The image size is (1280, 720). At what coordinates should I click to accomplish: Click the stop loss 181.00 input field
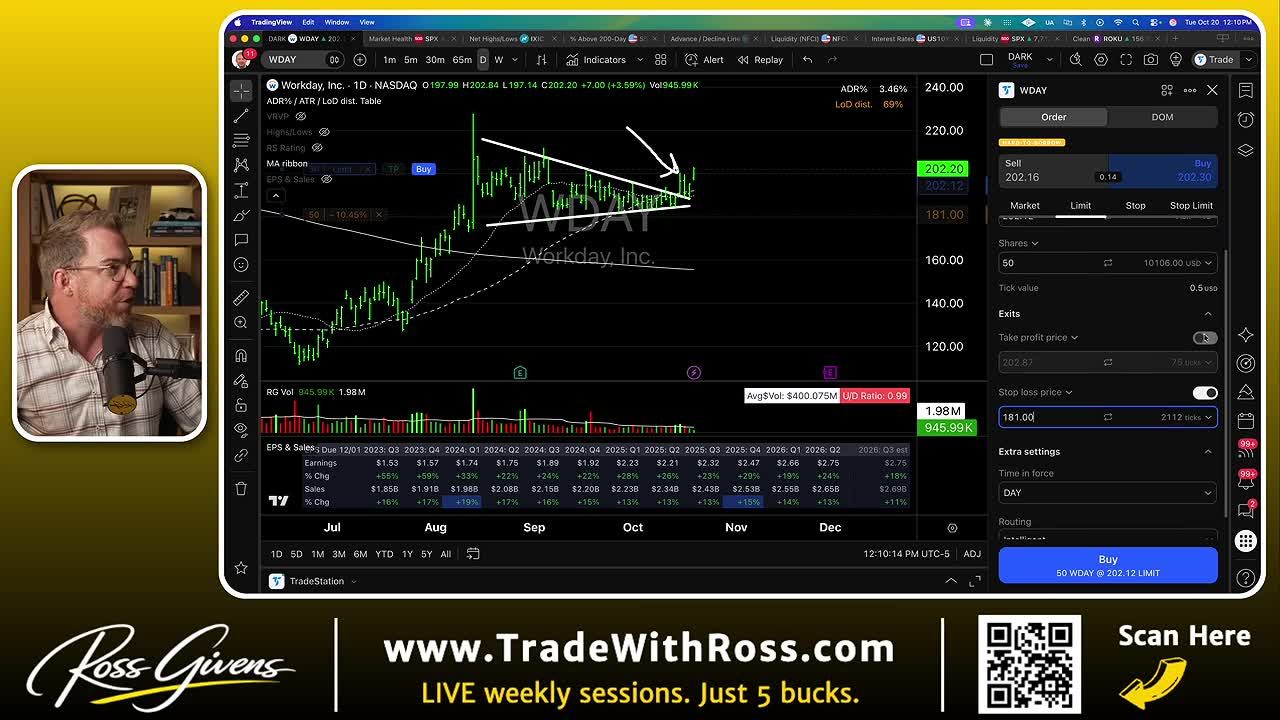pyautogui.click(x=1108, y=418)
